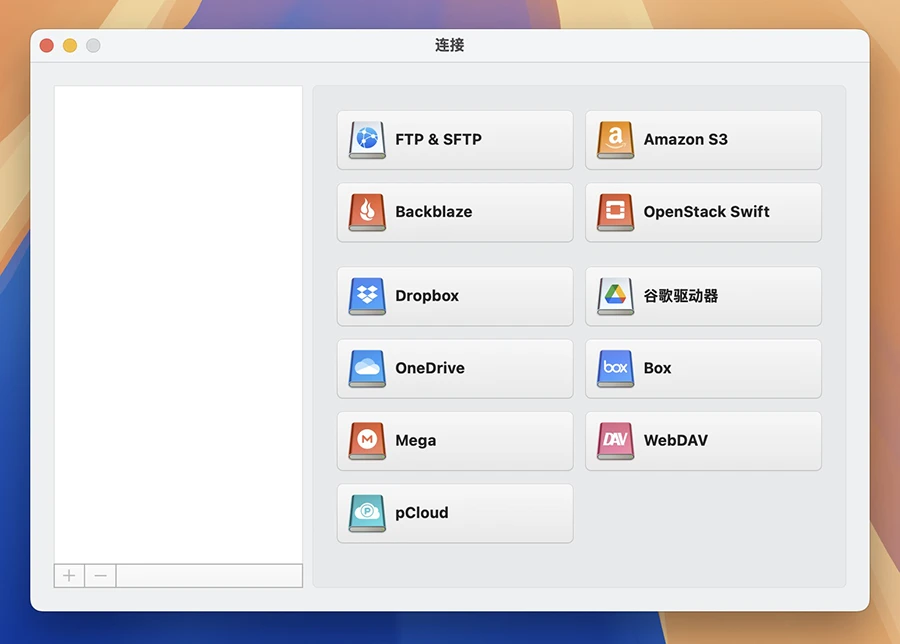This screenshot has width=900, height=644.
Task: Click the Backblaze flame icon
Action: coord(367,212)
